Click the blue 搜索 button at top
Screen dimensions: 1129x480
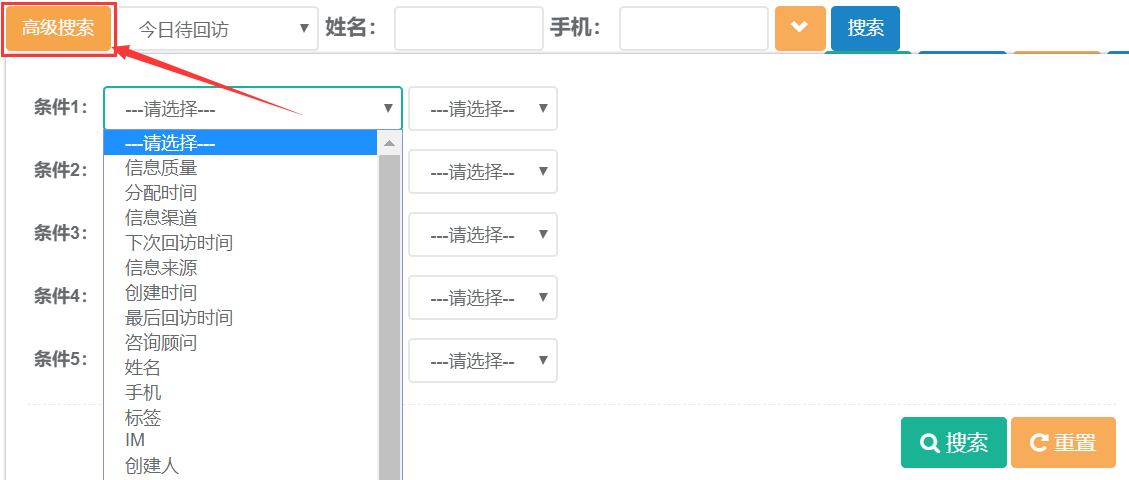pyautogui.click(x=865, y=28)
